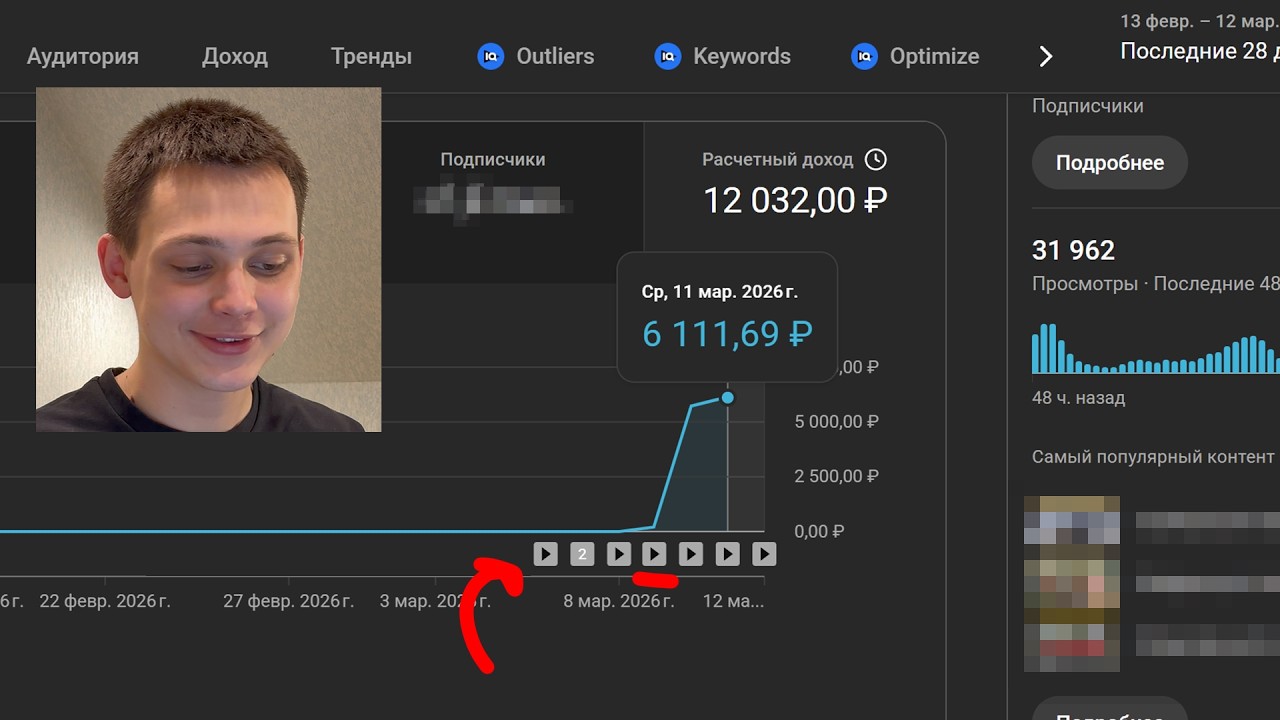
Task: Open the vidIQ Optimize tab
Action: [914, 56]
